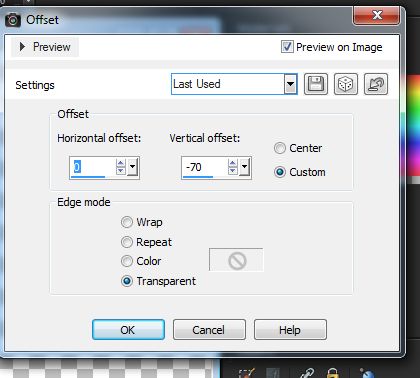Click the link chain icon at bottom
The width and height of the screenshot is (420, 378).
tap(307, 373)
